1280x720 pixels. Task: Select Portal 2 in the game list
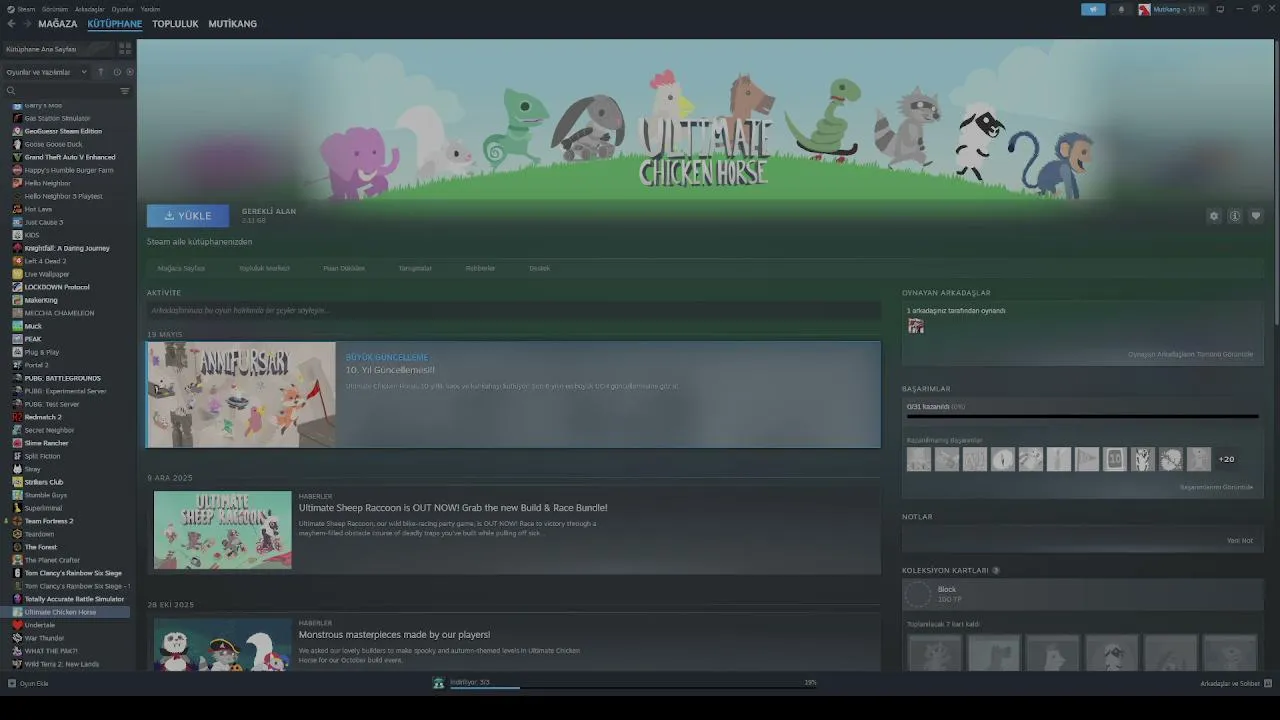(36, 365)
